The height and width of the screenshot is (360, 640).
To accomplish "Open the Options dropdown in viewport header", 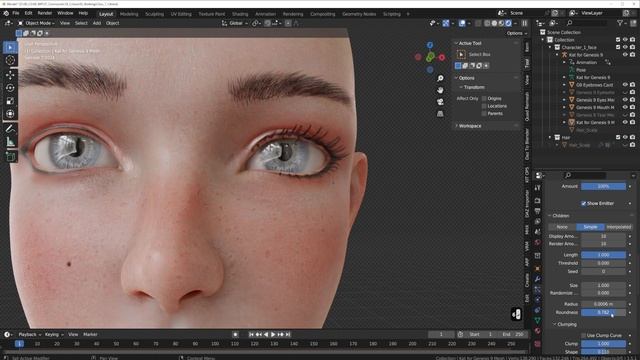I will tap(517, 33).
